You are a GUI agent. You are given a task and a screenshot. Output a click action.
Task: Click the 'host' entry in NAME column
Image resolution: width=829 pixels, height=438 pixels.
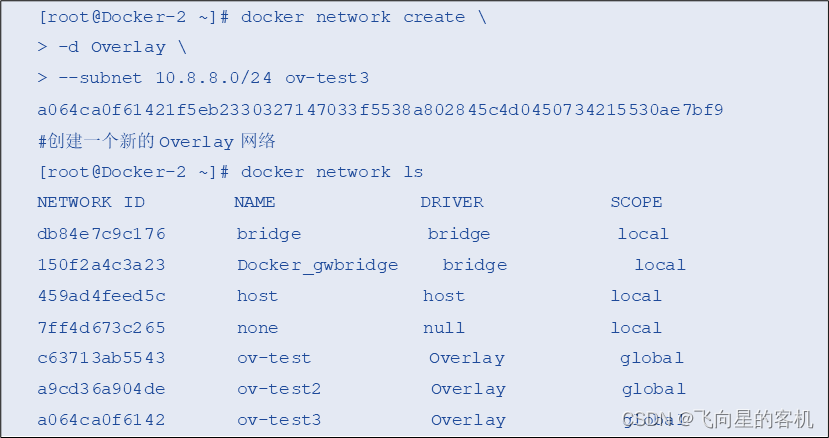(x=257, y=296)
